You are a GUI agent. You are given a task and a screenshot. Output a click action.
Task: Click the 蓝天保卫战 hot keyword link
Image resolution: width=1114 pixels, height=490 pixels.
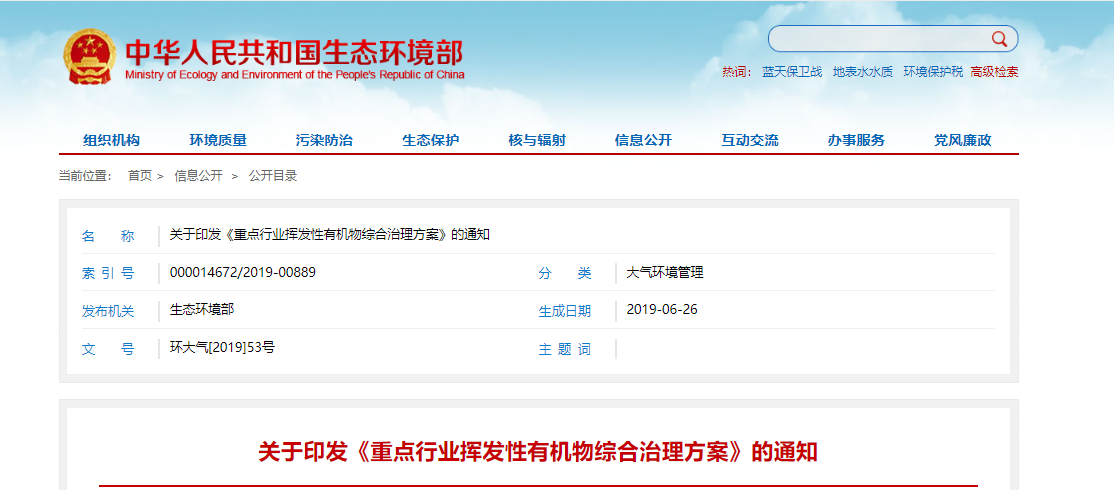pyautogui.click(x=791, y=72)
